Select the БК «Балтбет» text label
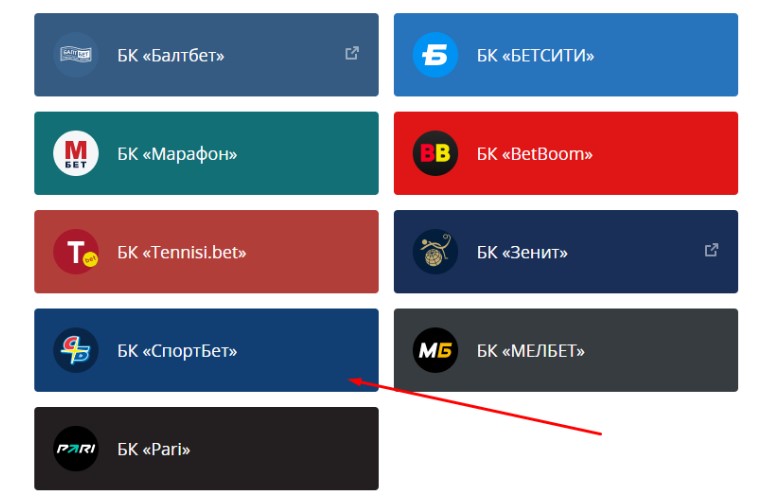The image size is (757, 503). (171, 56)
